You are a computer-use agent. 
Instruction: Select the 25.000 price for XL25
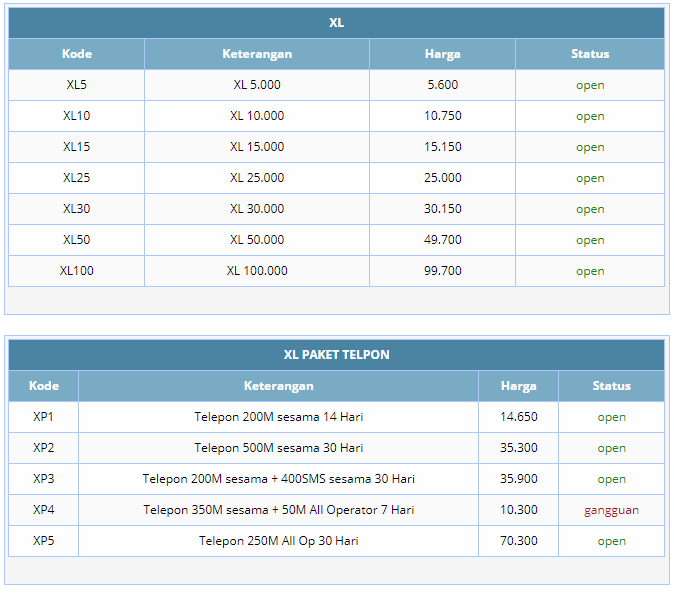[x=442, y=178]
